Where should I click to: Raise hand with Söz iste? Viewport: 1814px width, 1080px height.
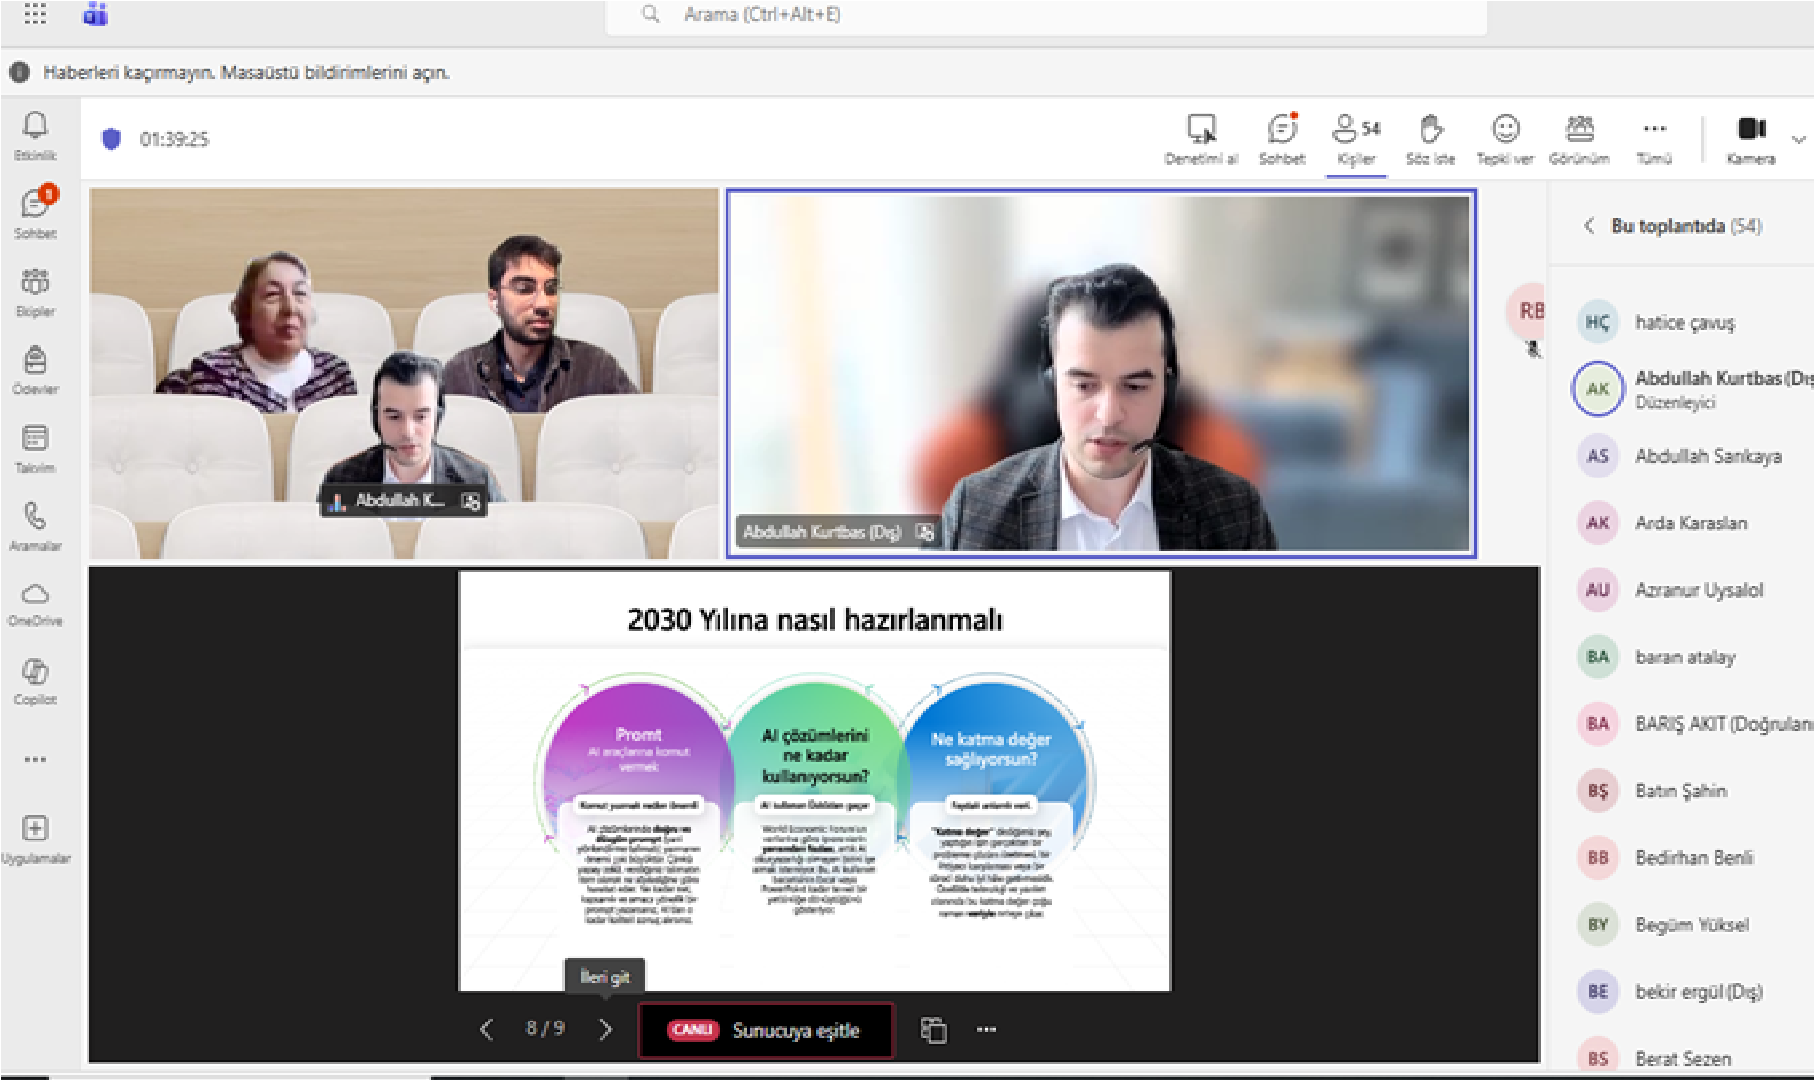pyautogui.click(x=1430, y=138)
